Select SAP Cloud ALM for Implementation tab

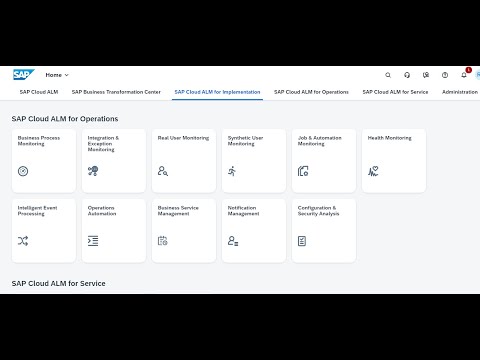[x=217, y=92]
